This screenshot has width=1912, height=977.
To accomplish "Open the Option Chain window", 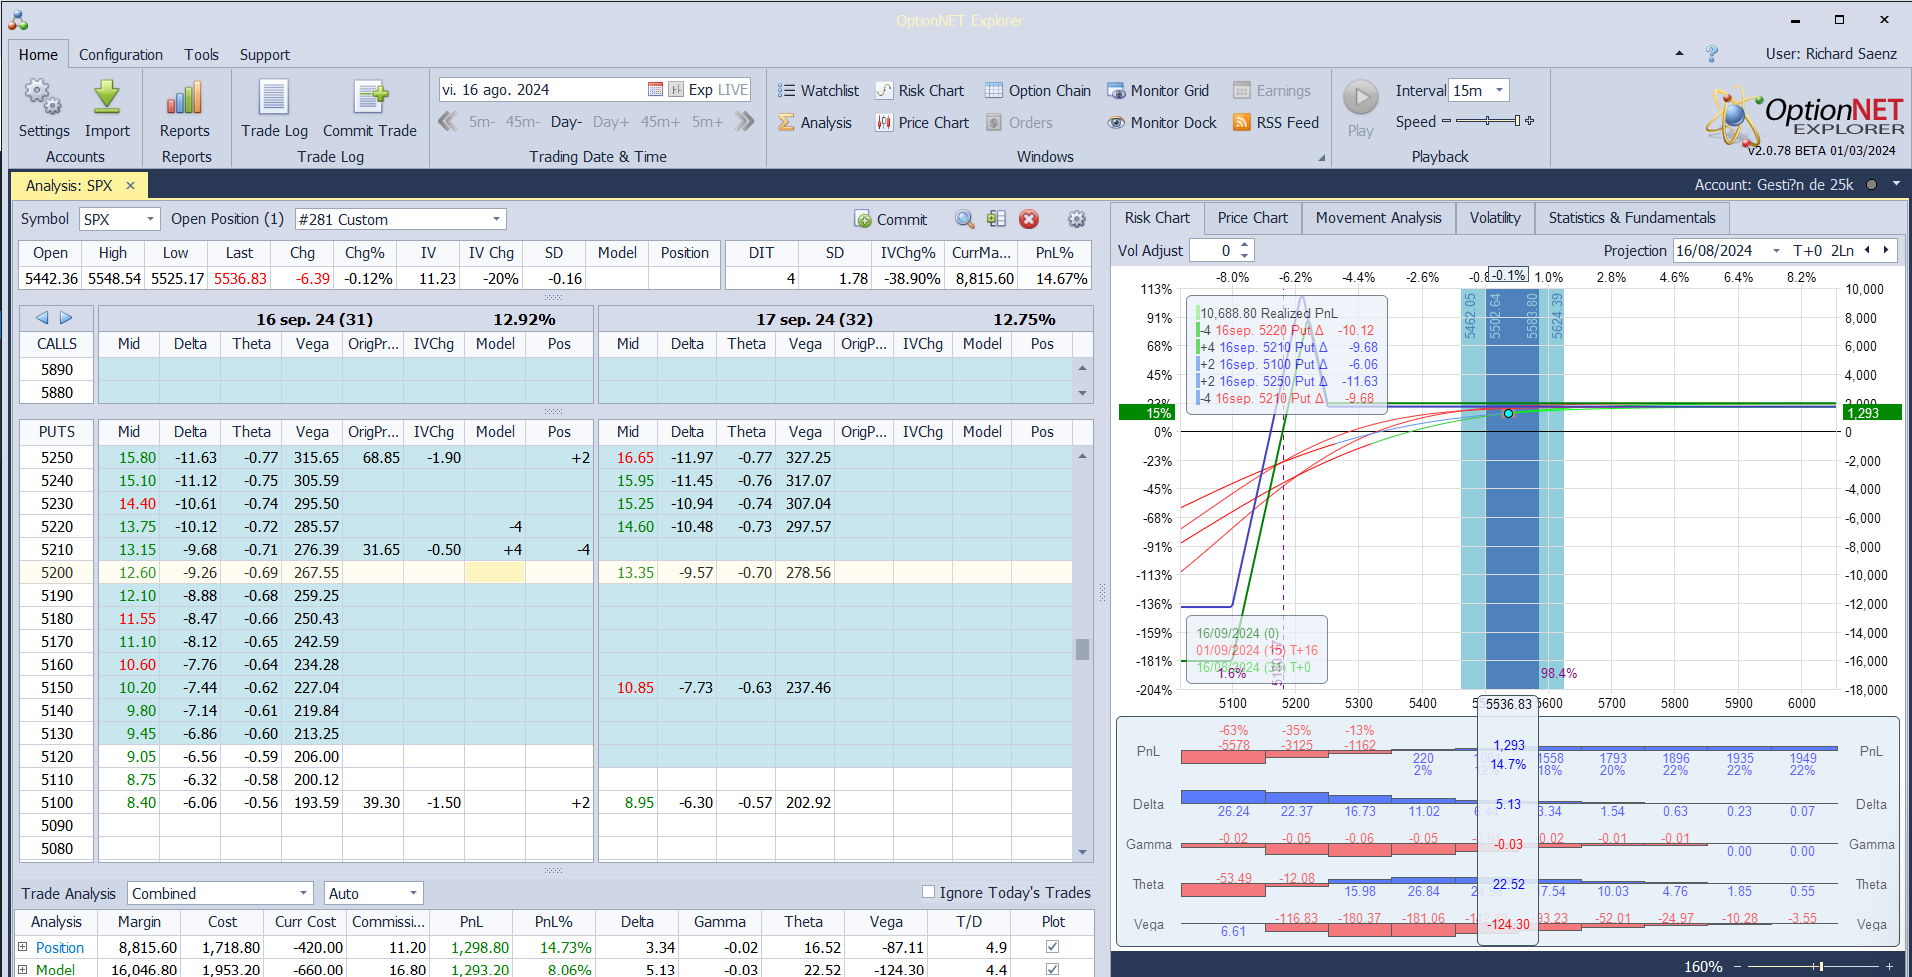I will (x=1038, y=91).
